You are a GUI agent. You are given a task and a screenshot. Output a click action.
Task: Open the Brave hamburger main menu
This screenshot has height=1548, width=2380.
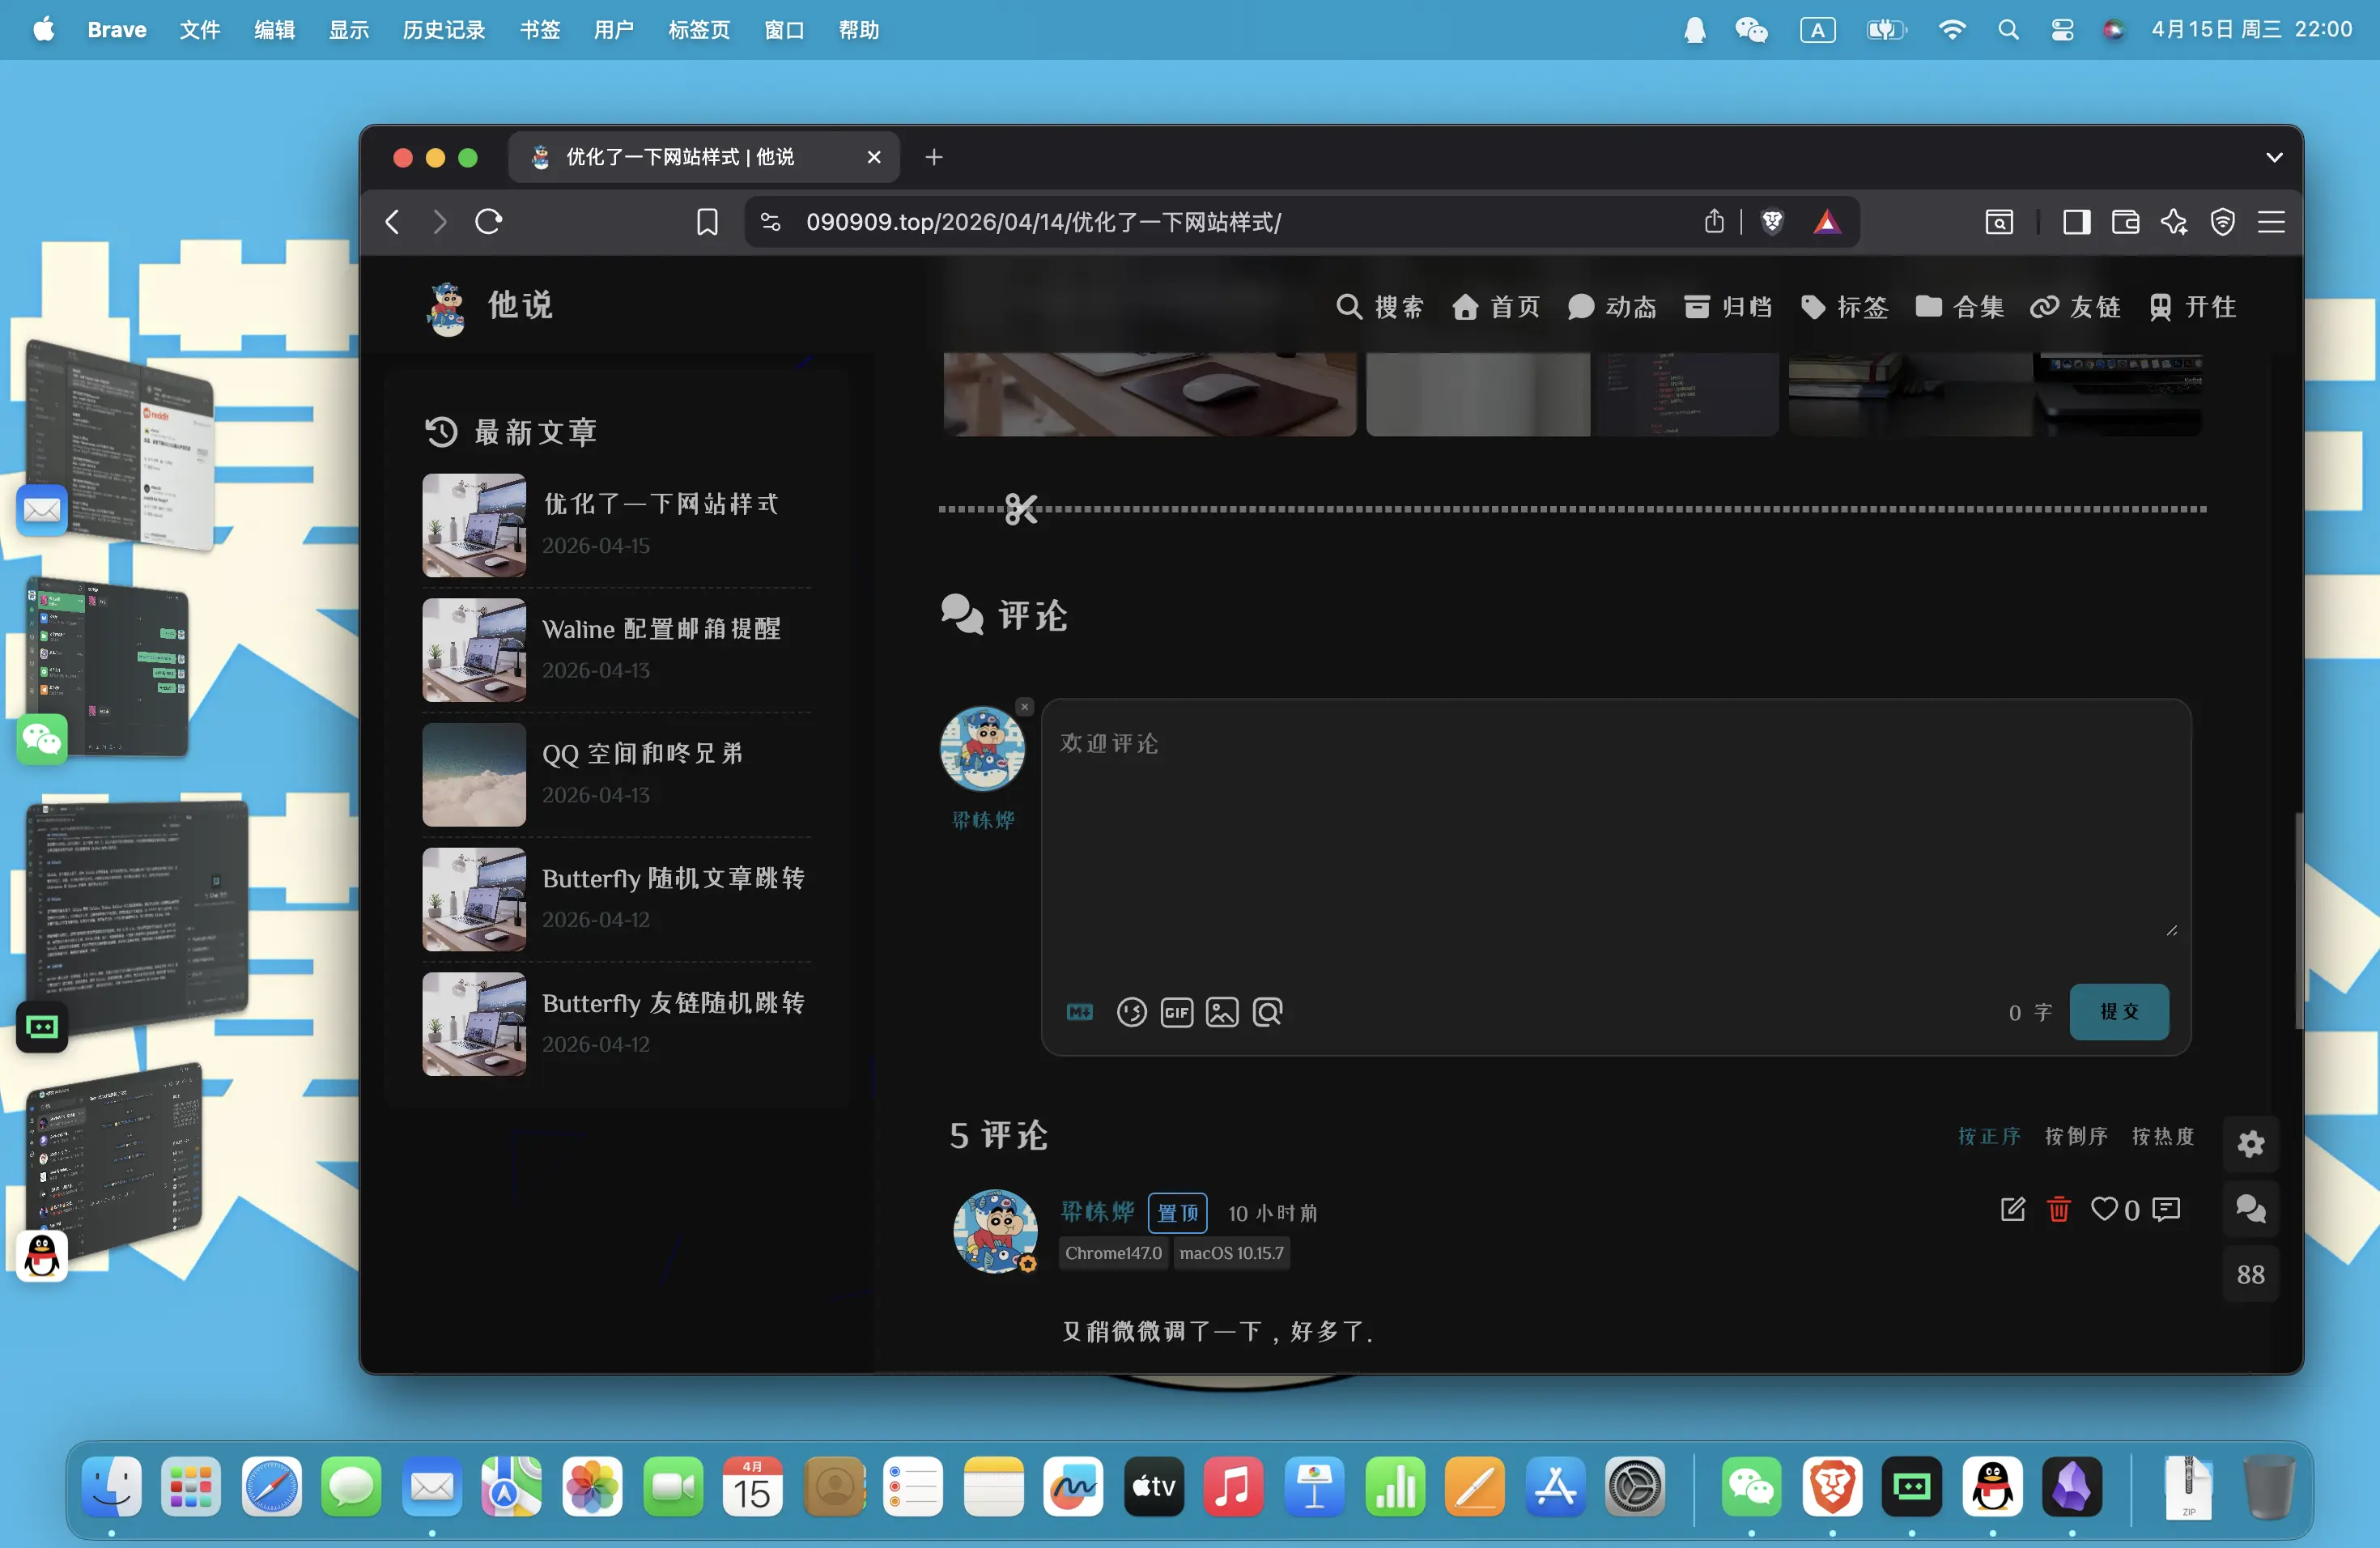point(2271,221)
